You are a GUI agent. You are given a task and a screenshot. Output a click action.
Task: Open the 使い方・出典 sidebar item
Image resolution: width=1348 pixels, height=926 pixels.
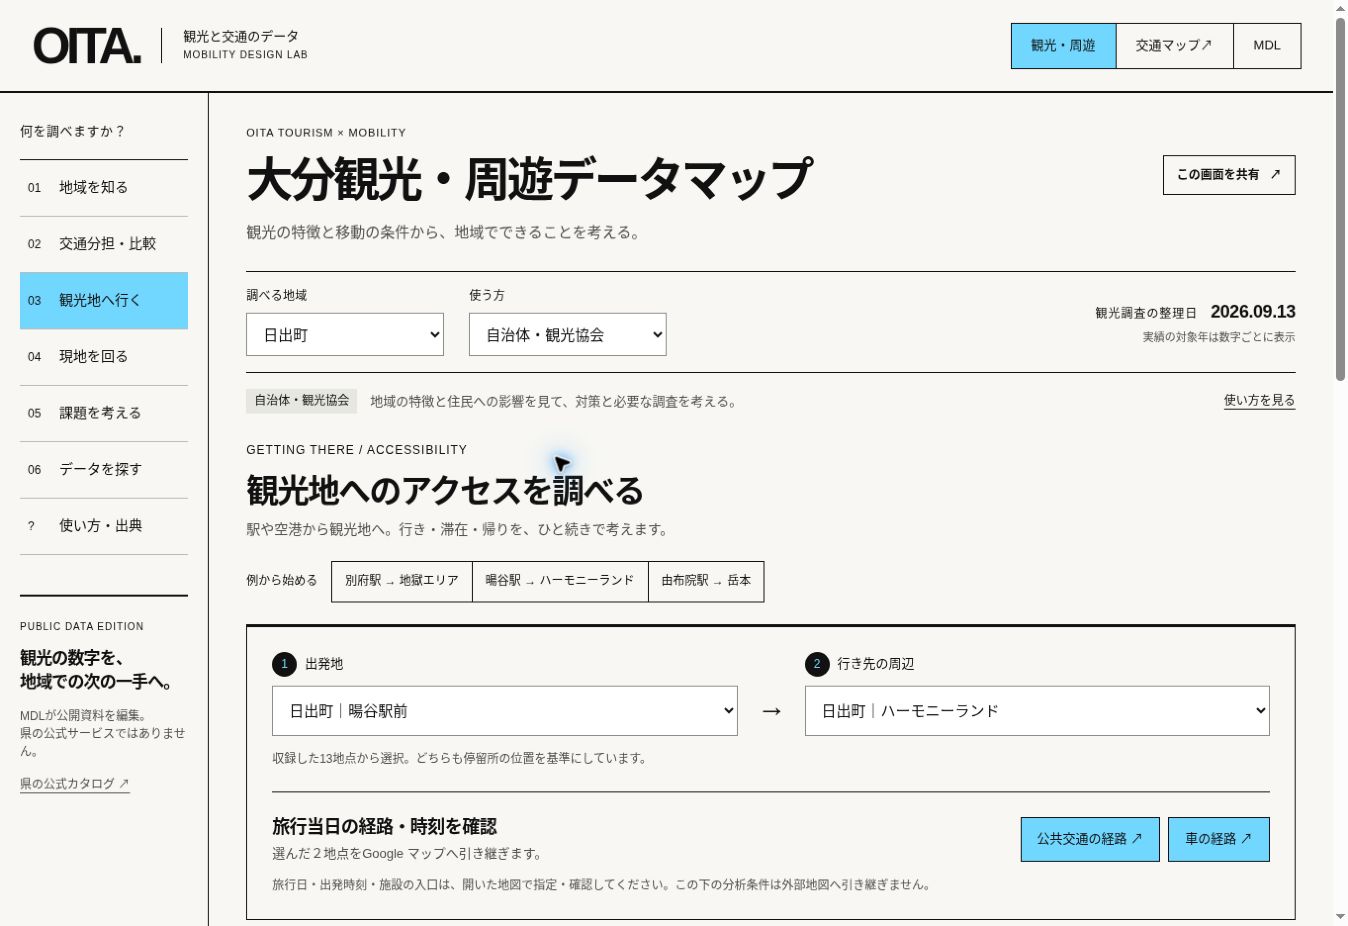point(104,526)
